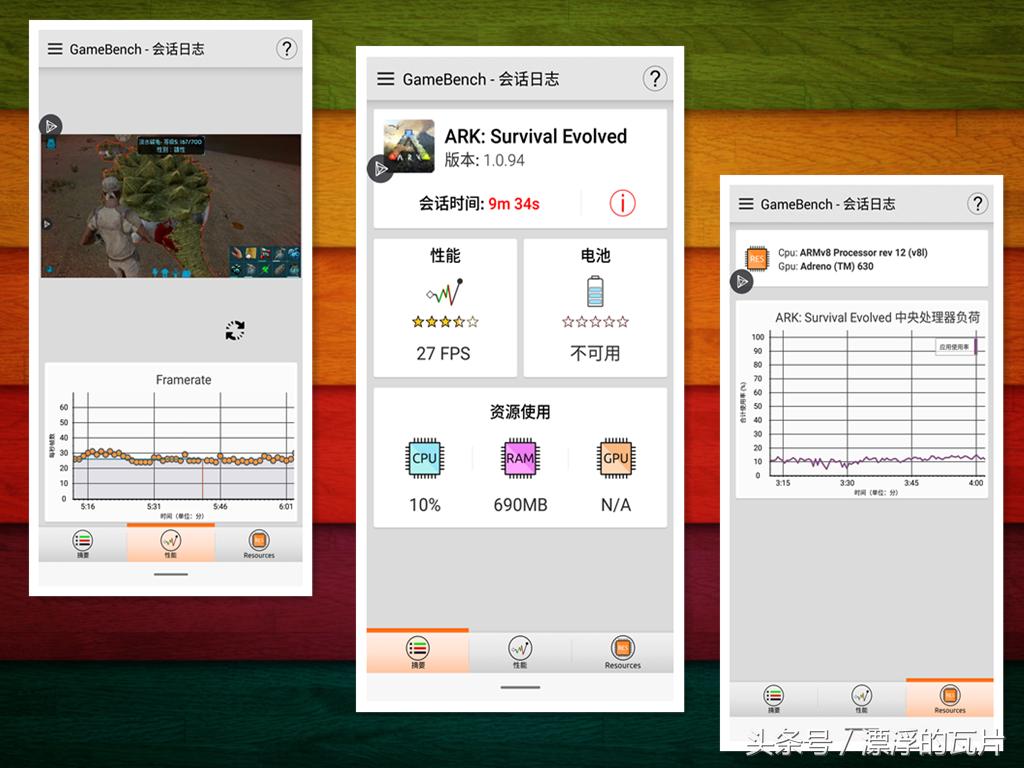Click the four-star performance rating stars
The width and height of the screenshot is (1024, 768).
(x=445, y=322)
